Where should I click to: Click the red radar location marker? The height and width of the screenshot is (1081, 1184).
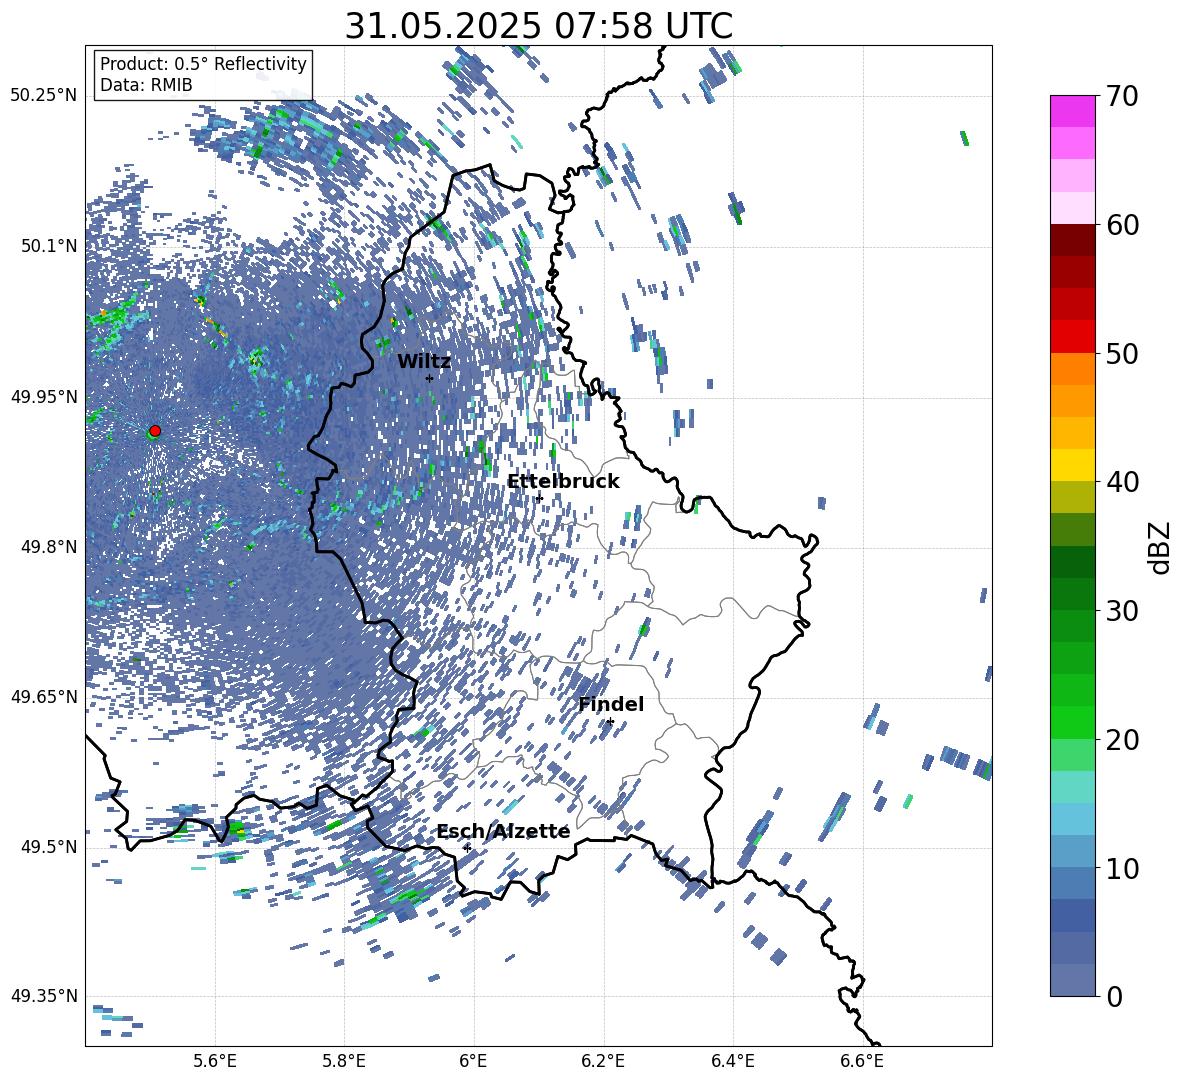155,431
